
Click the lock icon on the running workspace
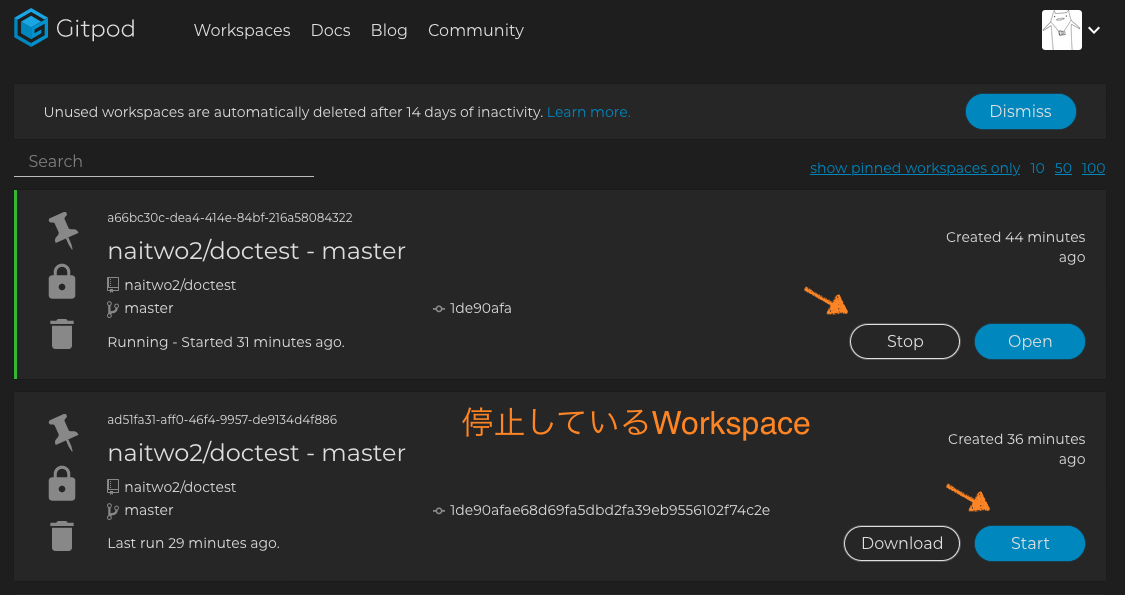[62, 281]
